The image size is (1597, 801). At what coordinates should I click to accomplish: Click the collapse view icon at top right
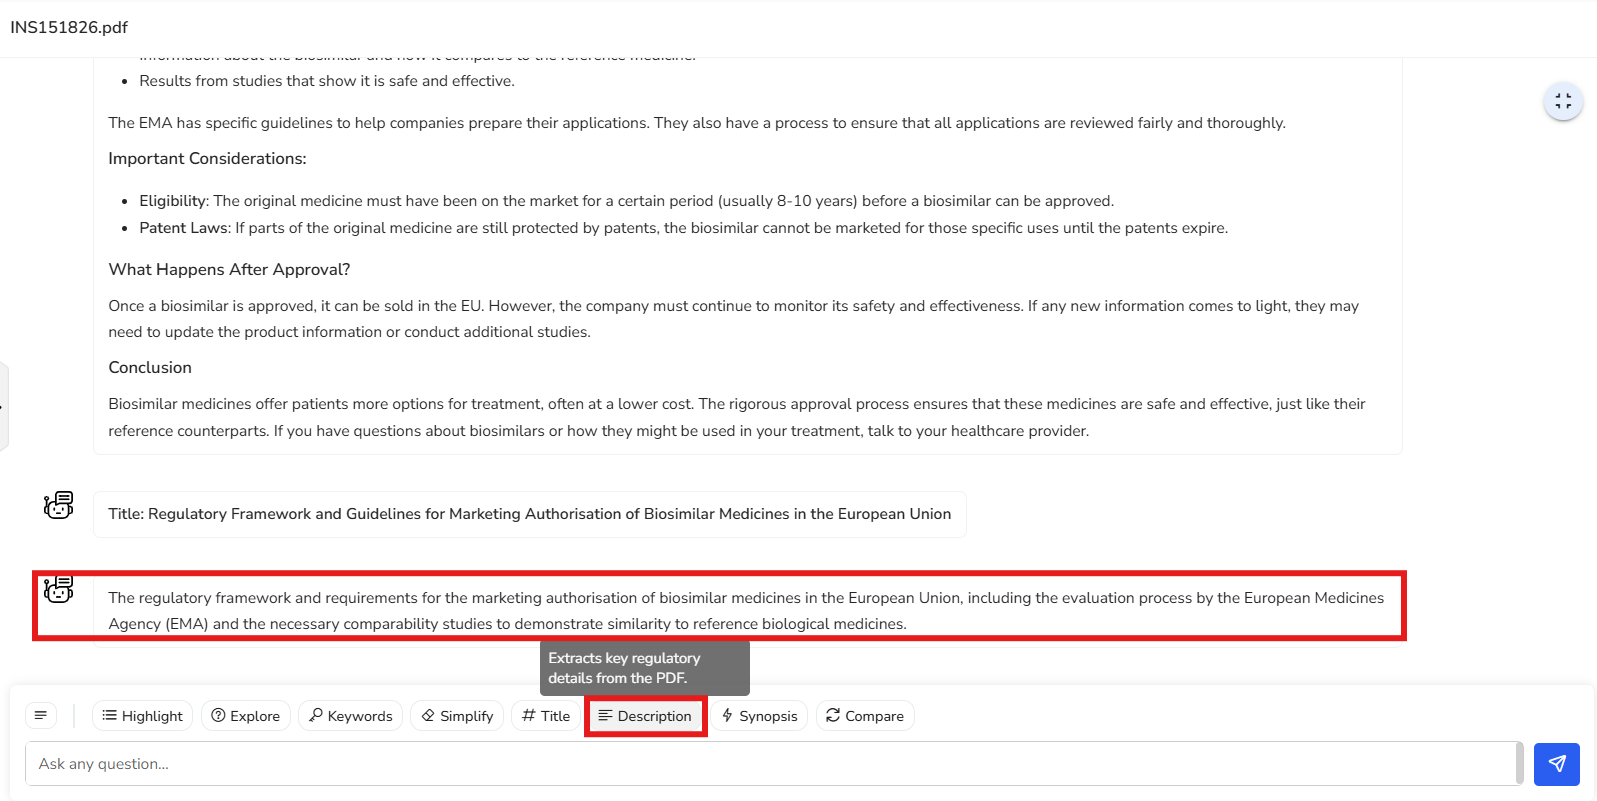1563,101
